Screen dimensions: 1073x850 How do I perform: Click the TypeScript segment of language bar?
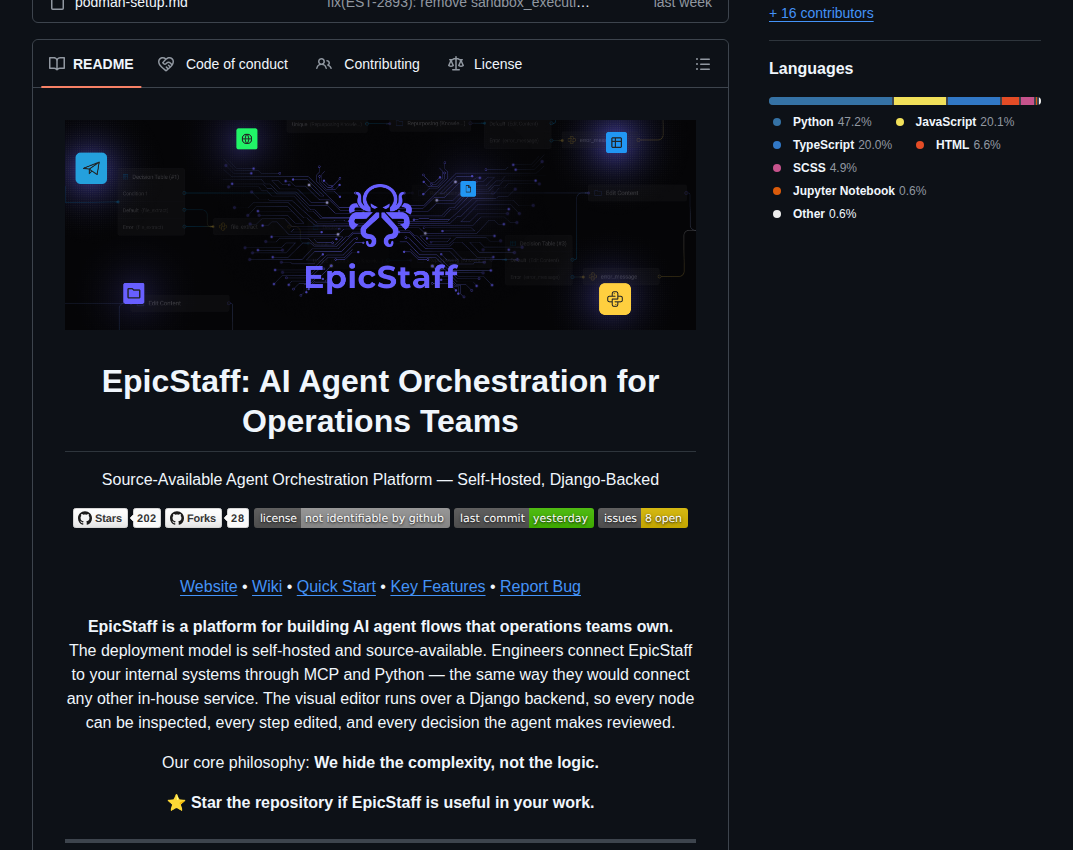(x=974, y=101)
